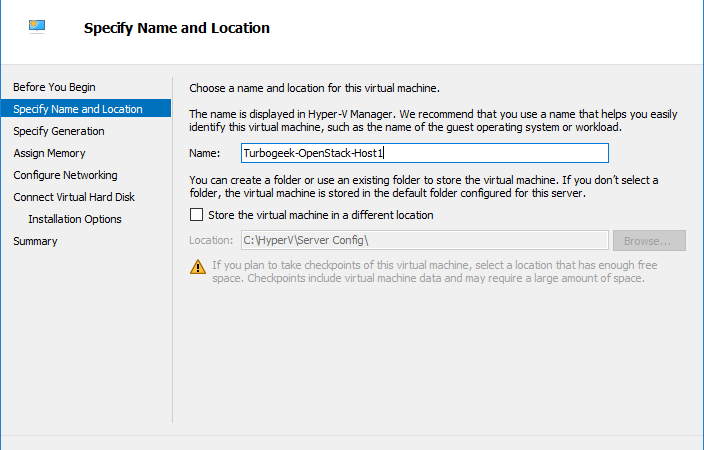Click 'Choose a name and location' instruction text
The height and width of the screenshot is (450, 704).
point(314,88)
